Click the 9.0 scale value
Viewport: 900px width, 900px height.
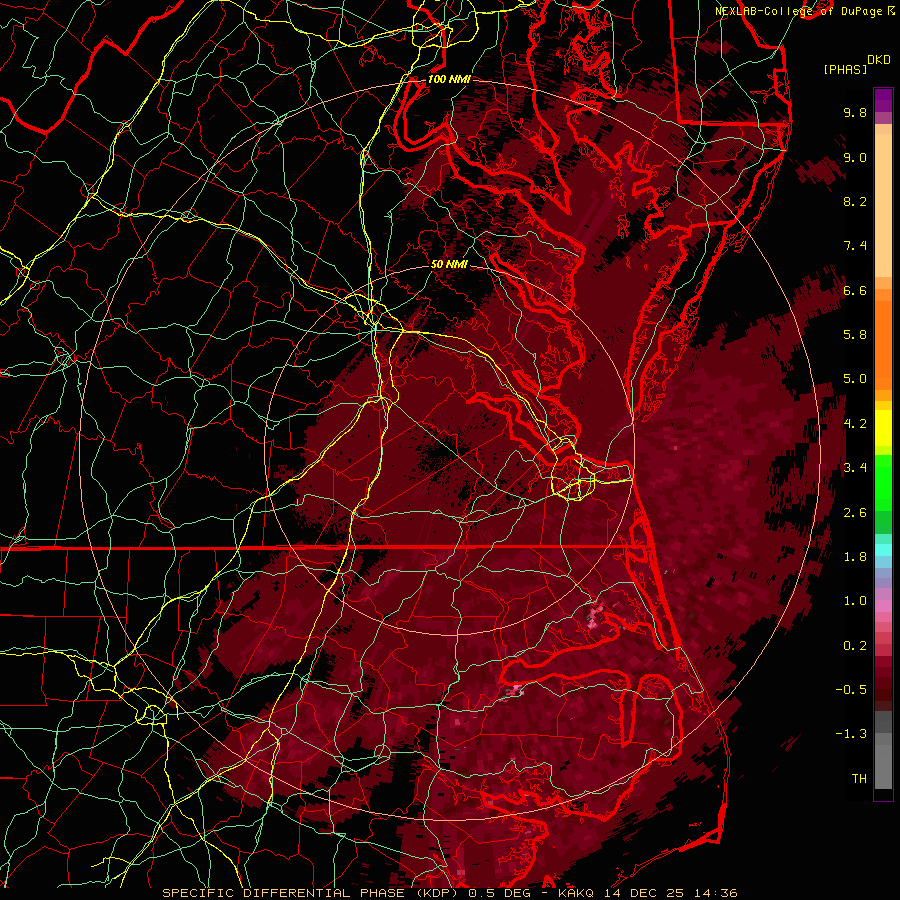coord(855,157)
